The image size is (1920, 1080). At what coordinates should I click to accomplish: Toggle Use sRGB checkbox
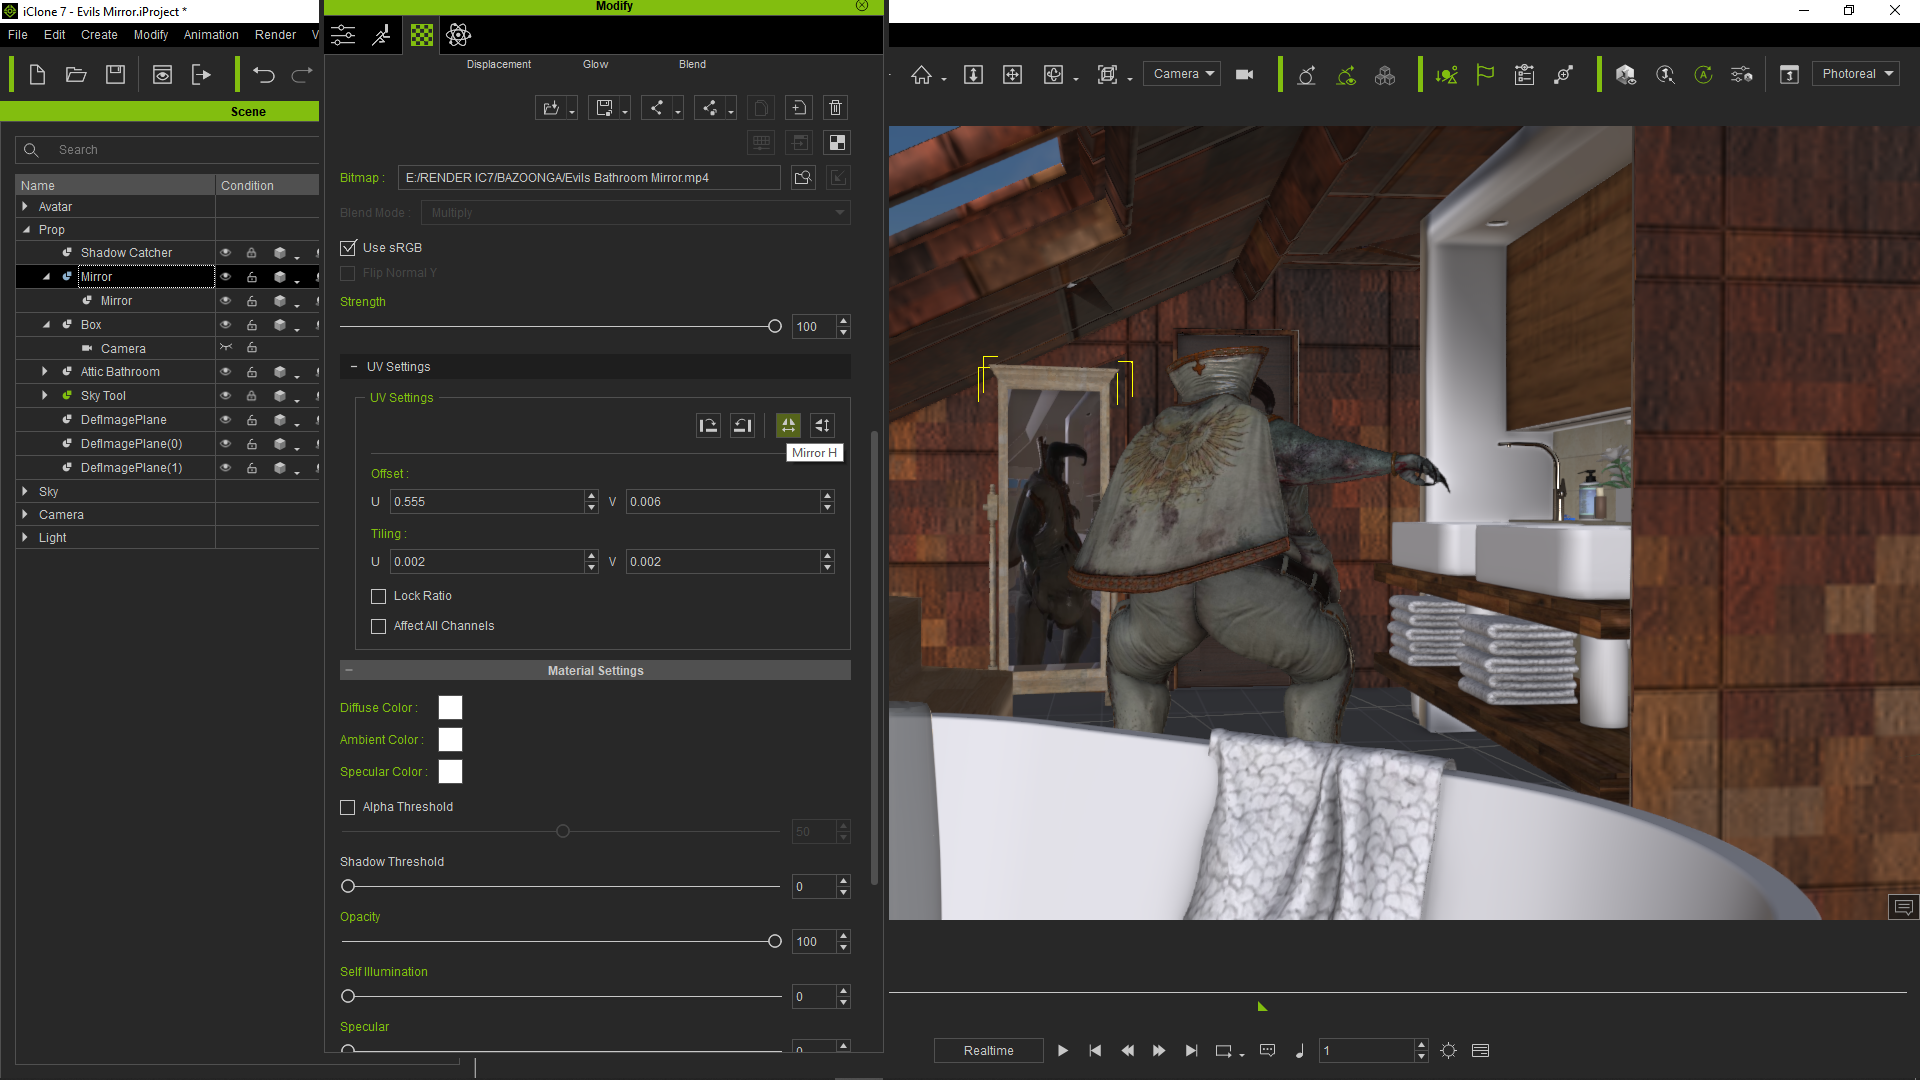tap(348, 248)
